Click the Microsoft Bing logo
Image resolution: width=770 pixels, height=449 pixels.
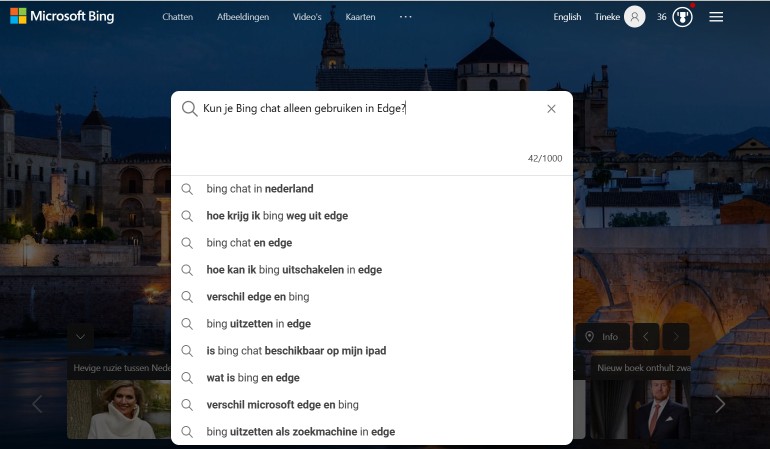click(62, 16)
